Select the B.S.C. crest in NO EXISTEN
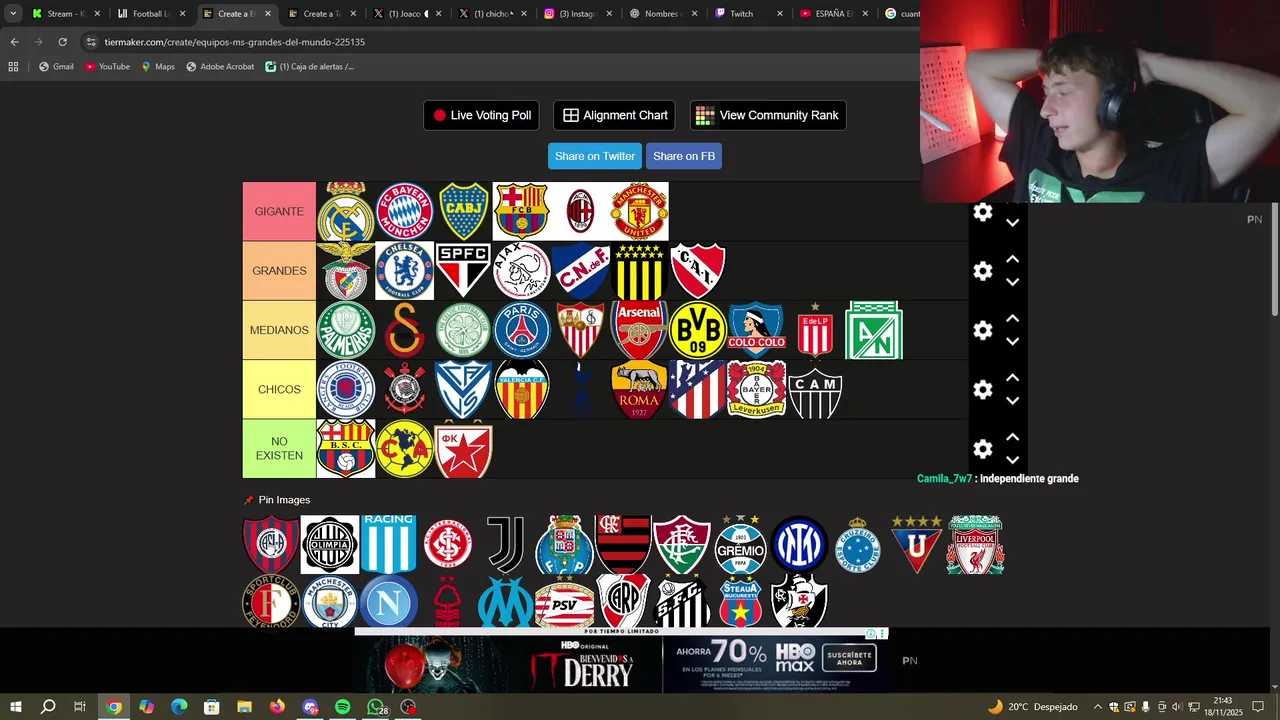This screenshot has width=1280, height=720. click(x=346, y=448)
